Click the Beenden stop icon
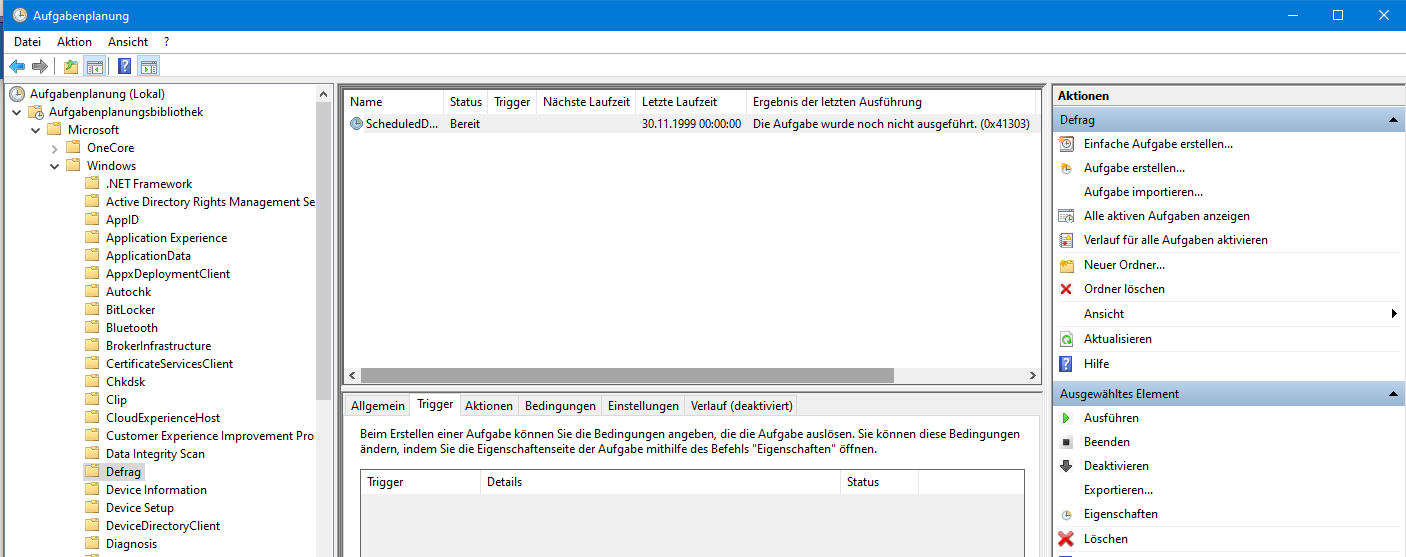 [1066, 442]
